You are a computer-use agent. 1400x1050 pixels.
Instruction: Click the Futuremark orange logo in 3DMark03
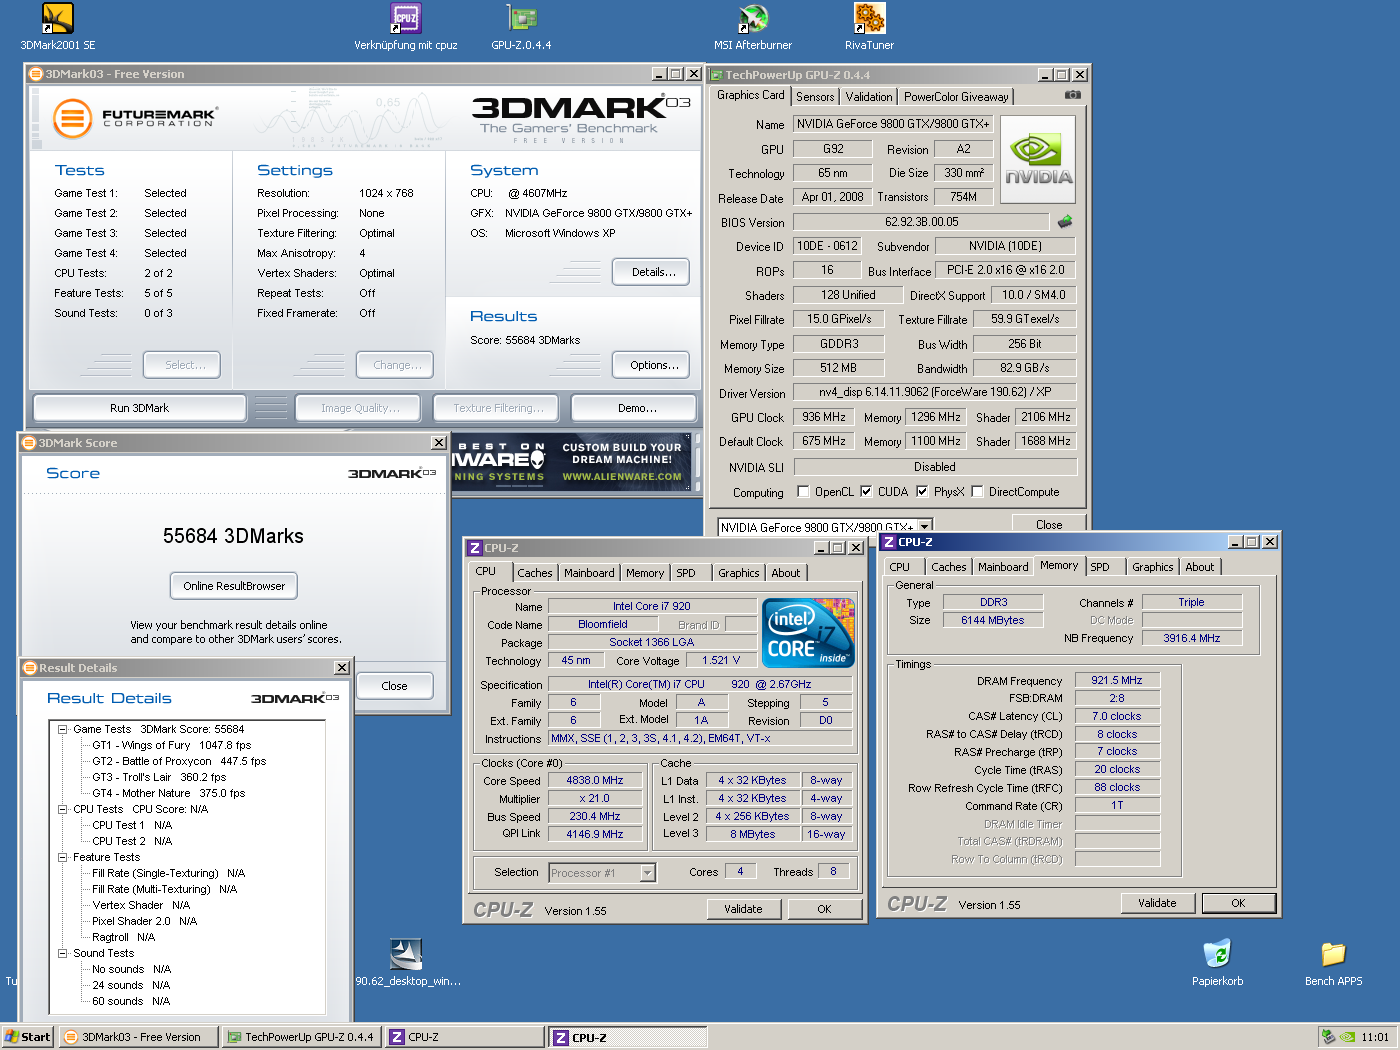[x=72, y=118]
